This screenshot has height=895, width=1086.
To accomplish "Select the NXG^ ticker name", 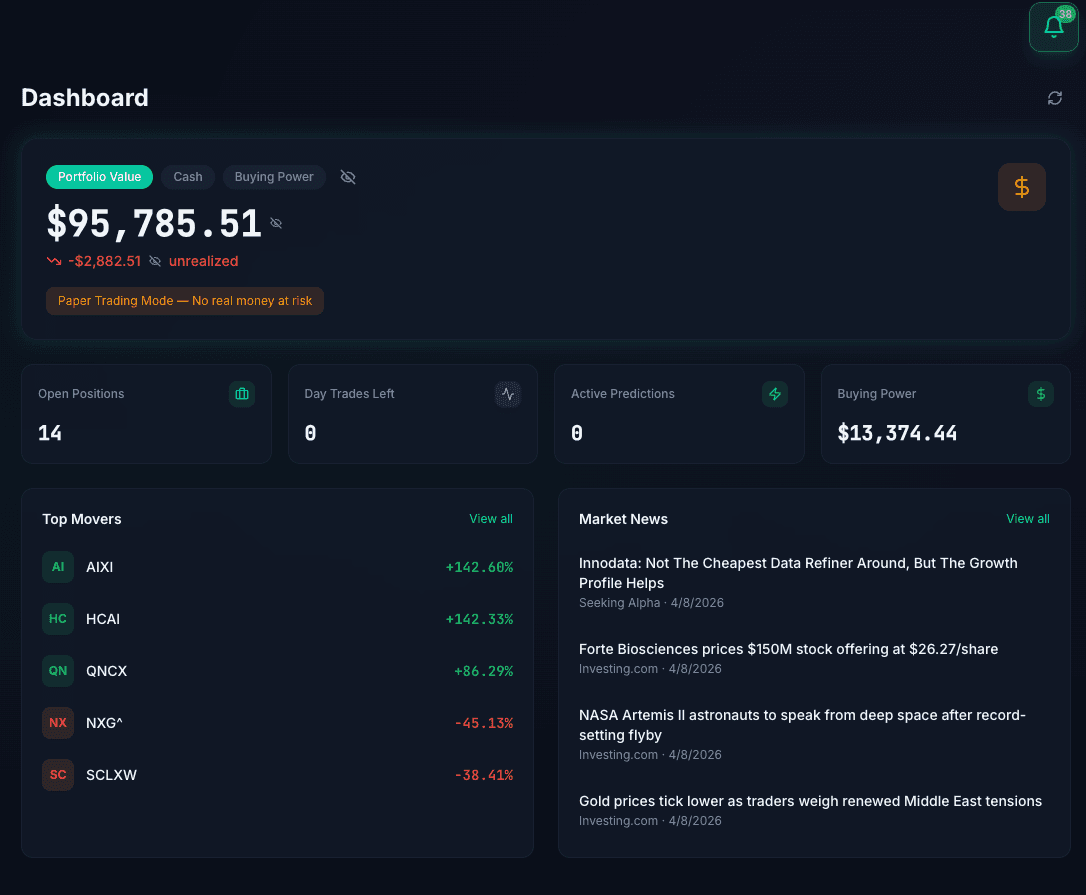I will [x=105, y=723].
